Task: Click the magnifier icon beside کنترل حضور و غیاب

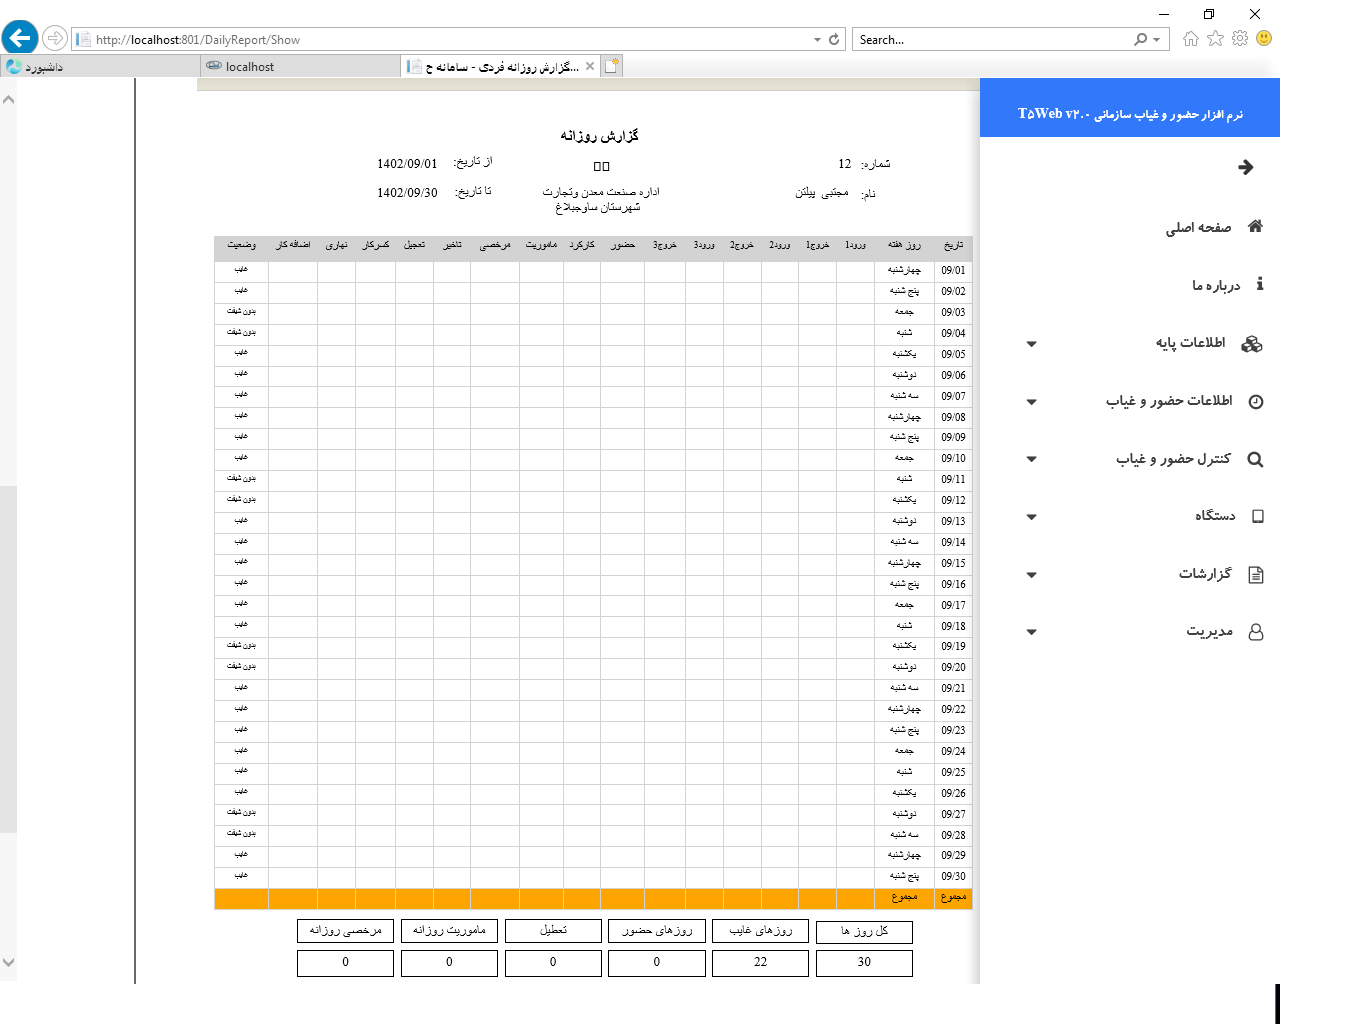Action: coord(1255,459)
